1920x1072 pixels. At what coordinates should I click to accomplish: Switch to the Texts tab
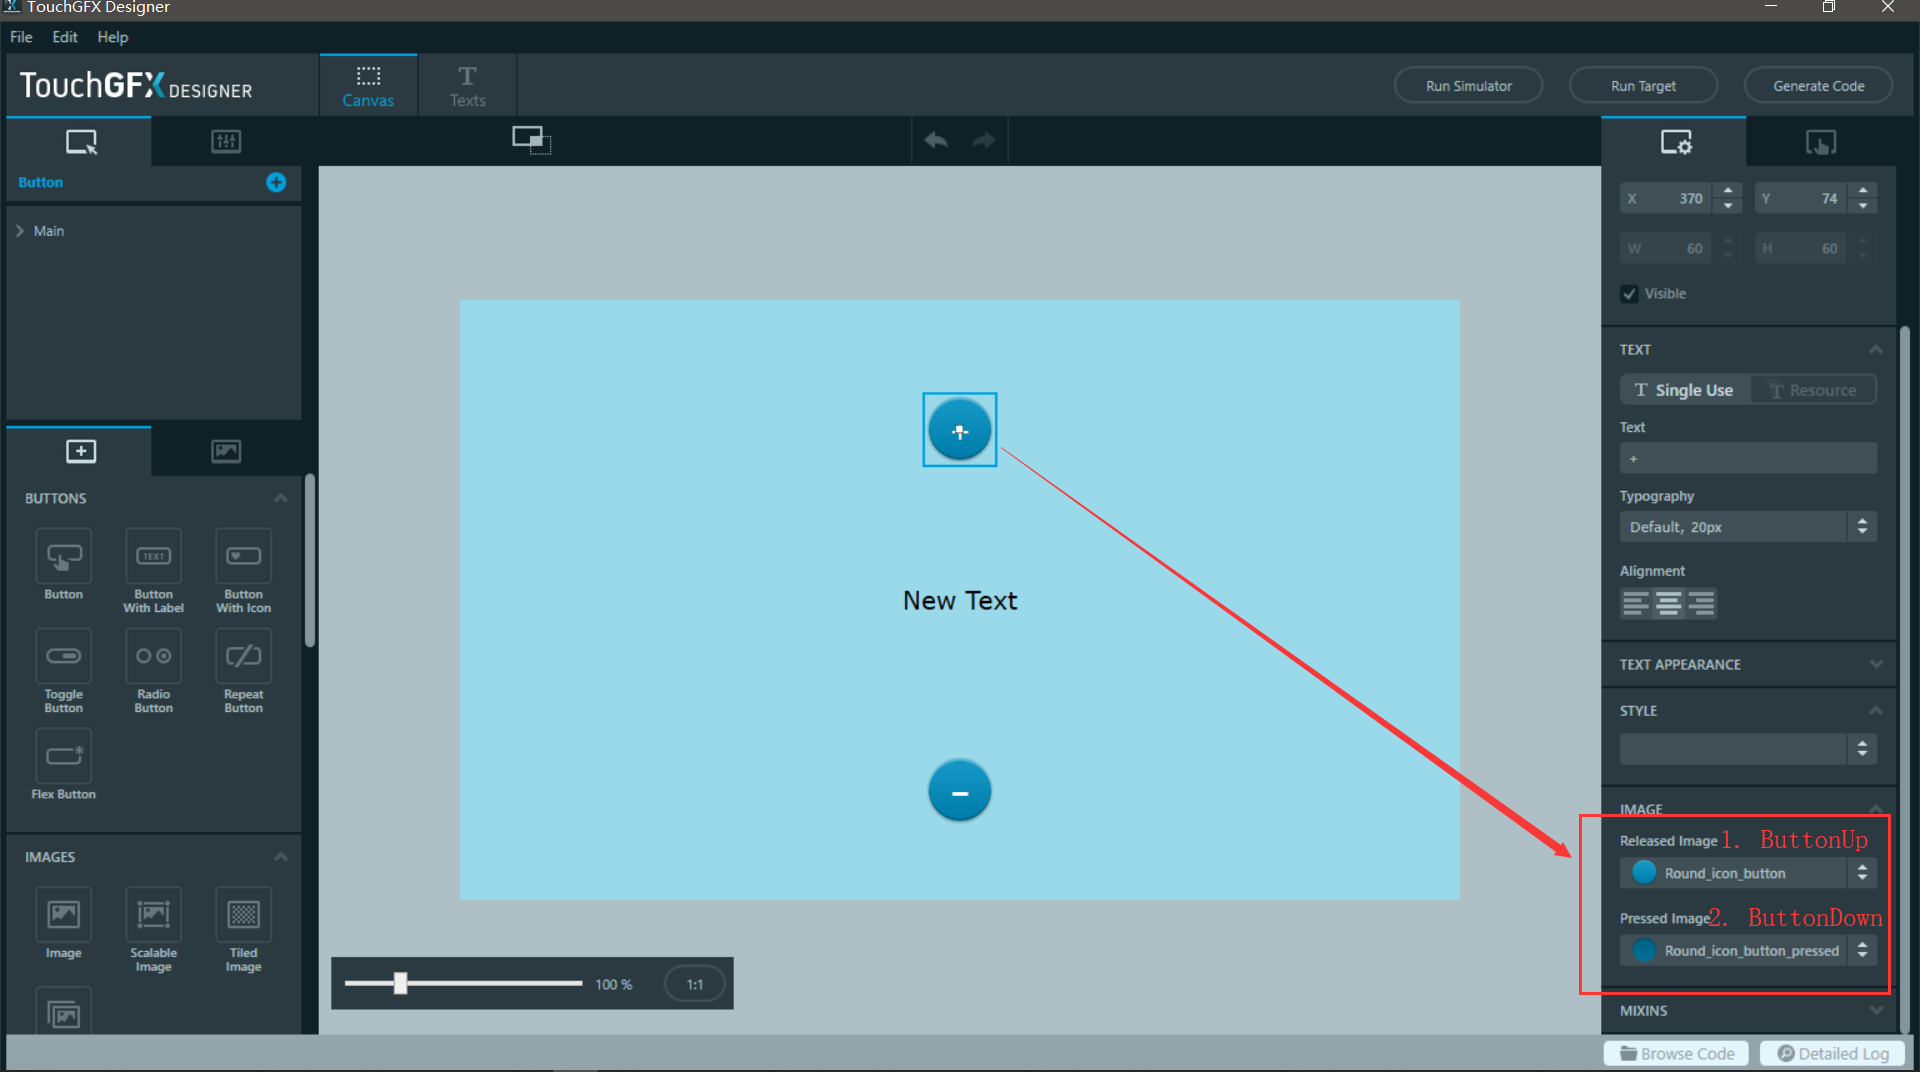click(x=467, y=86)
